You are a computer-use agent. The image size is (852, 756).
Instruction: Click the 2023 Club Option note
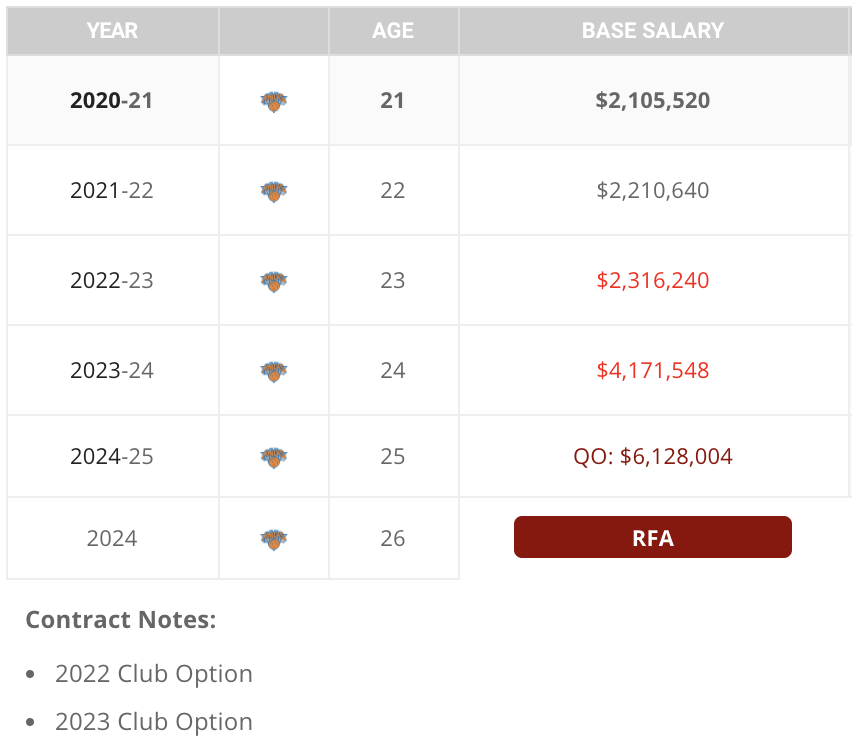pyautogui.click(x=154, y=722)
